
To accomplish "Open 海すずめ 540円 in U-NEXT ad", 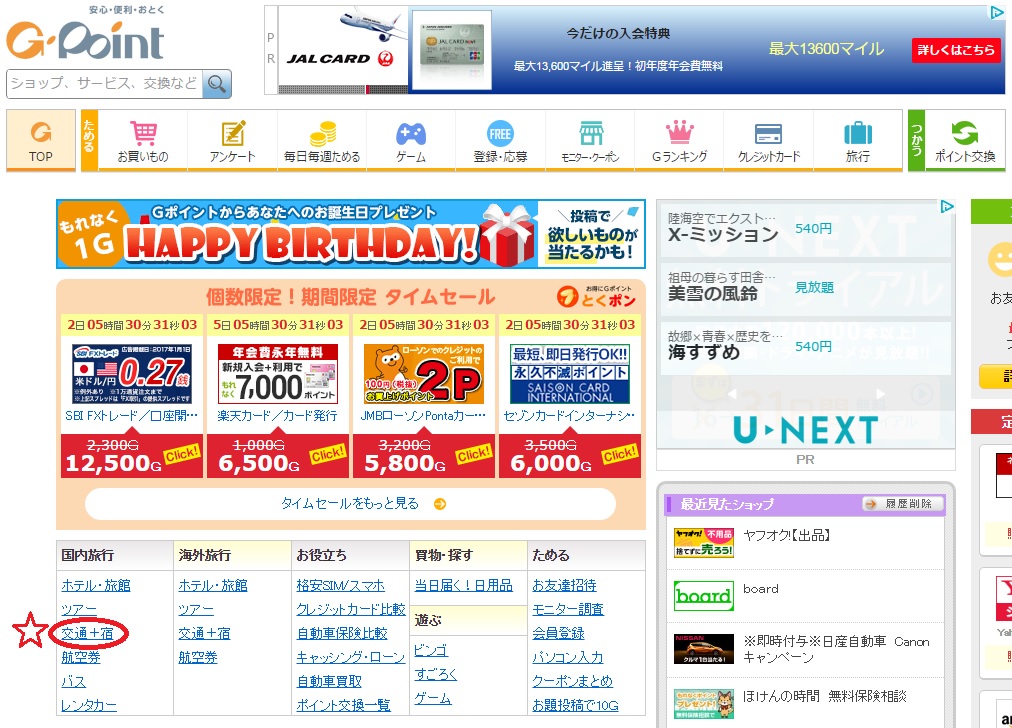I will [805, 347].
